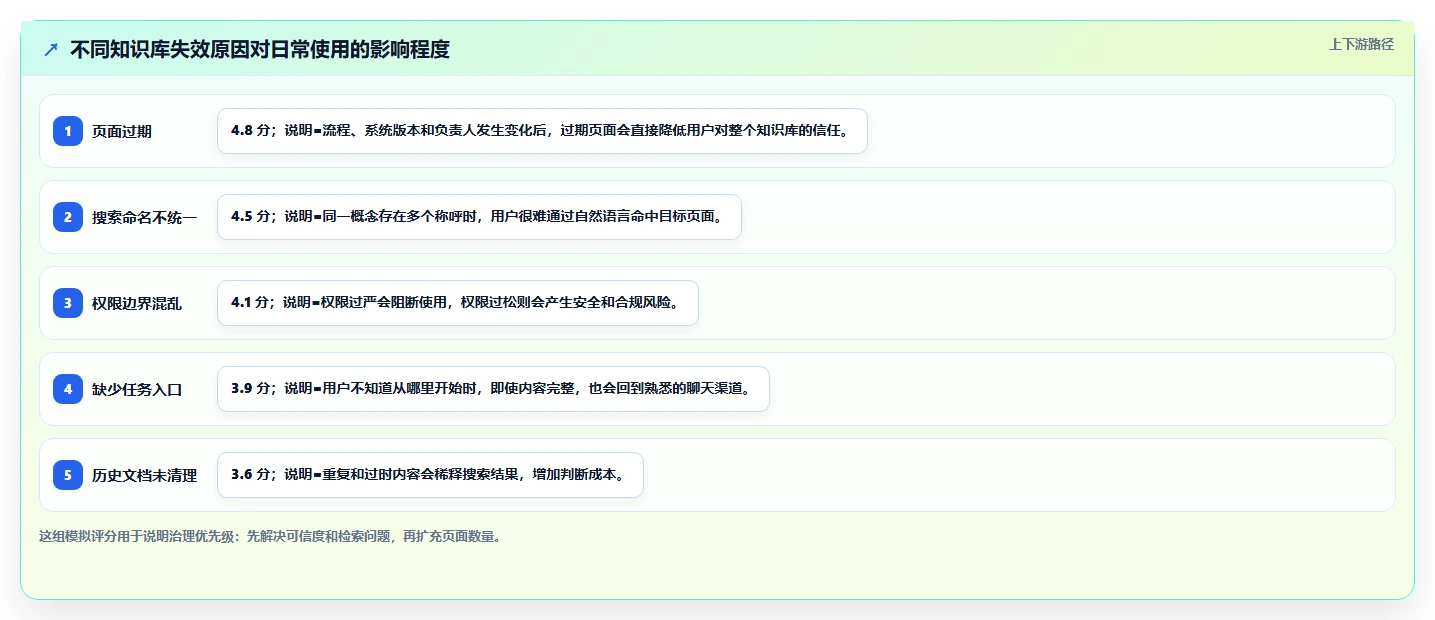Click the arrow icon beside the chart title
This screenshot has width=1435, height=620.
tap(51, 49)
